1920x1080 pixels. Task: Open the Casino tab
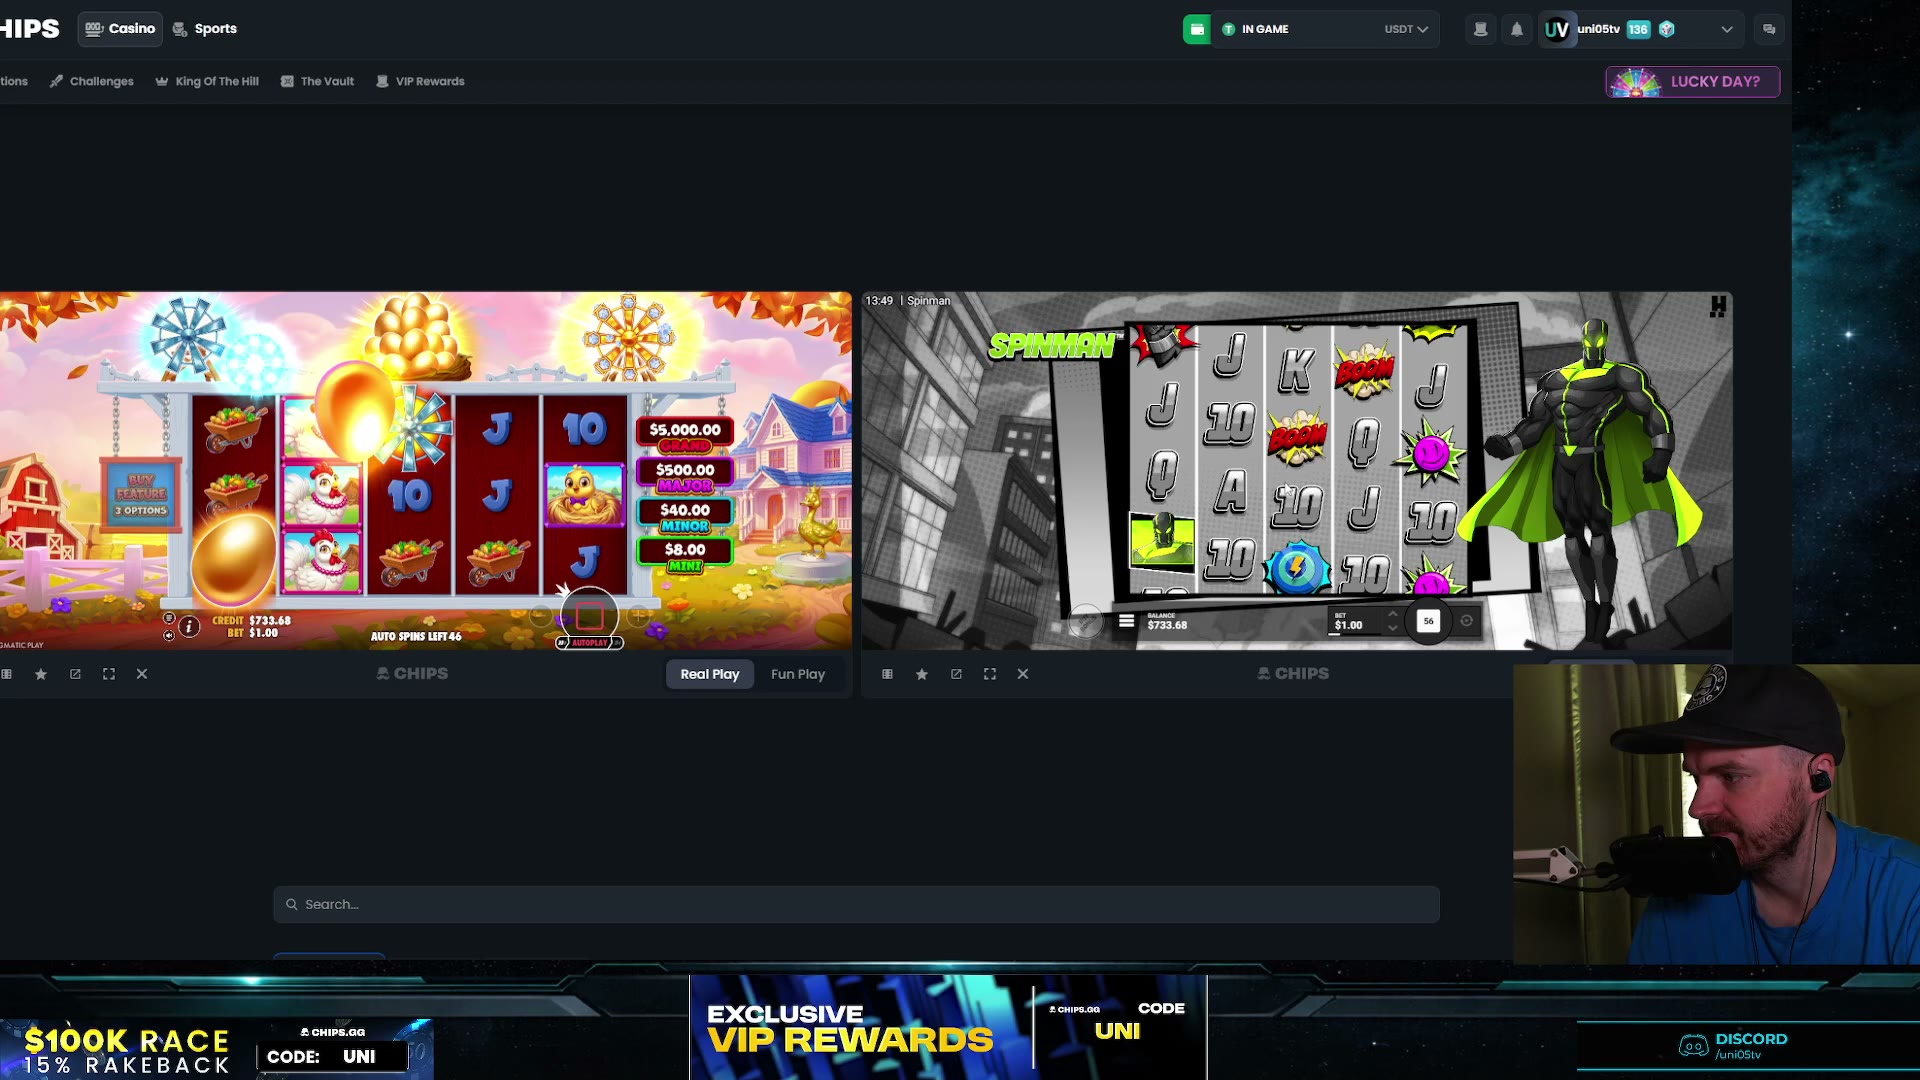120,29
